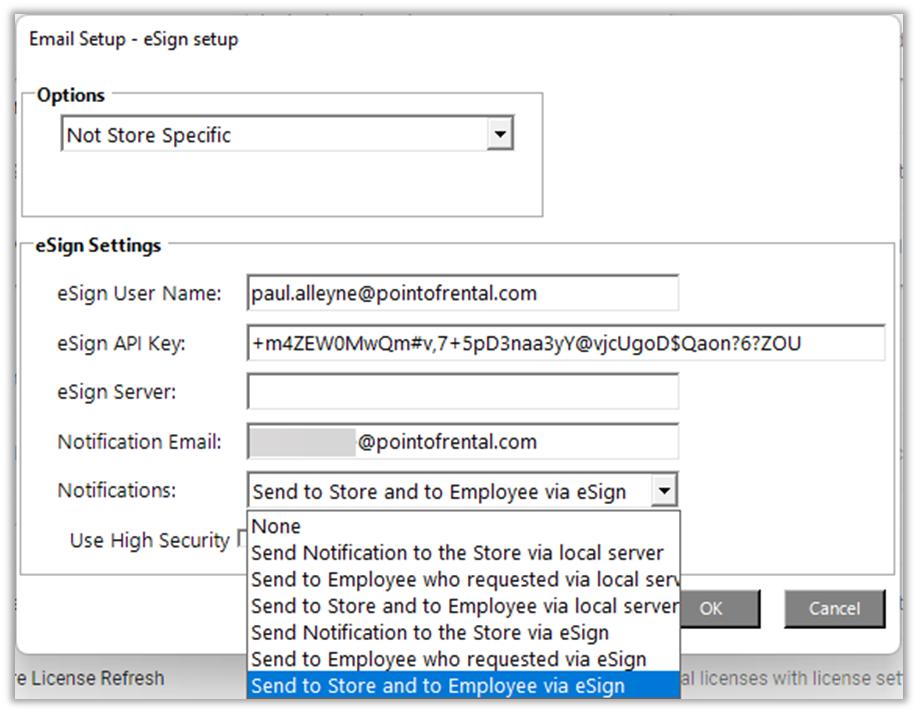Screen dimensions: 918x713
Task: Pick Send to Employee who requested via local server
Action: (464, 580)
